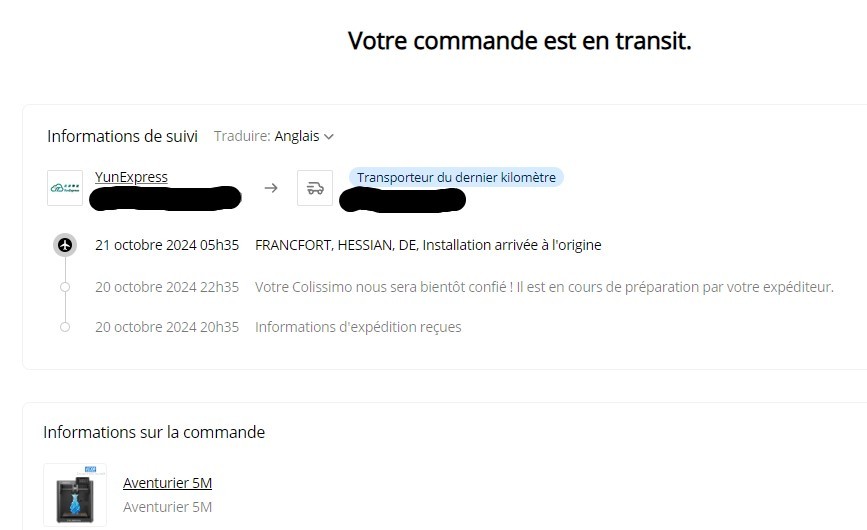
Task: Click the redacted last-mile carrier tracking number
Action: coord(402,200)
